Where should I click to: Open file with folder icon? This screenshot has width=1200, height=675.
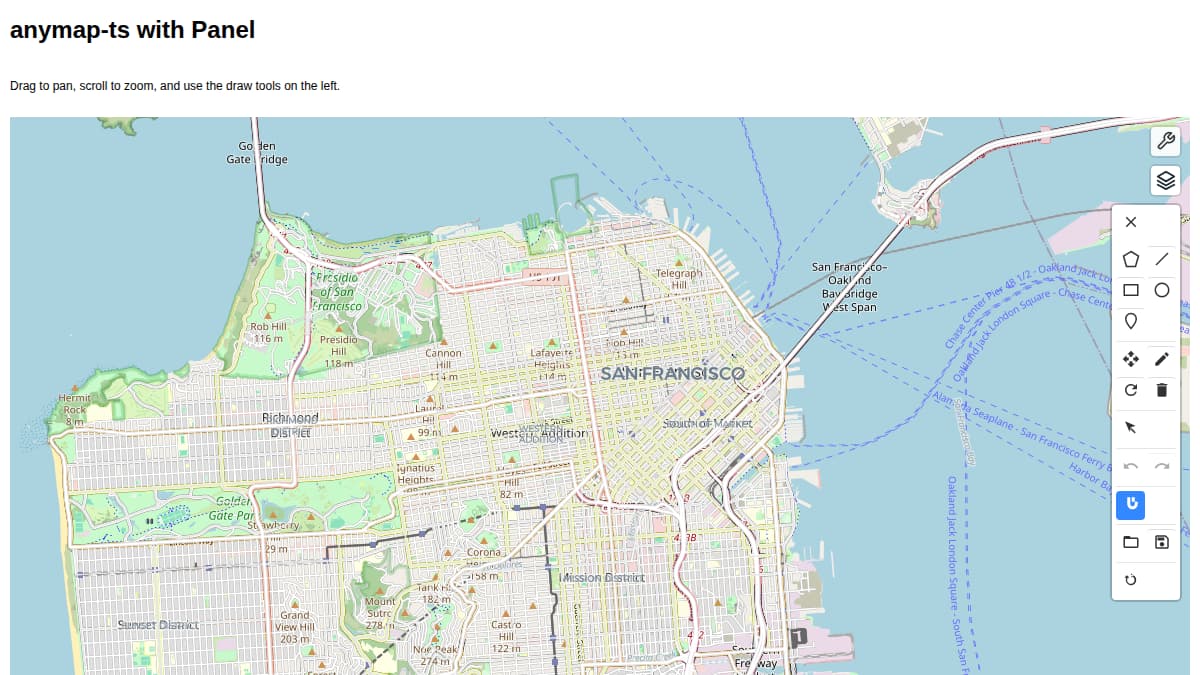pos(1131,542)
